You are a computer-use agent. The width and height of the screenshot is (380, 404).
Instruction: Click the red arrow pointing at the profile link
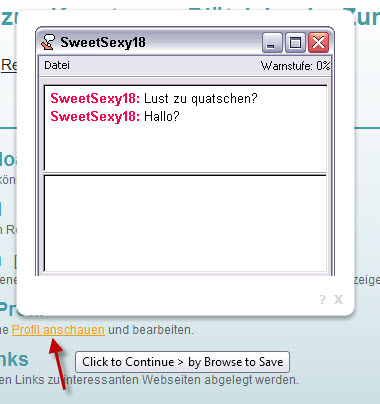click(58, 363)
